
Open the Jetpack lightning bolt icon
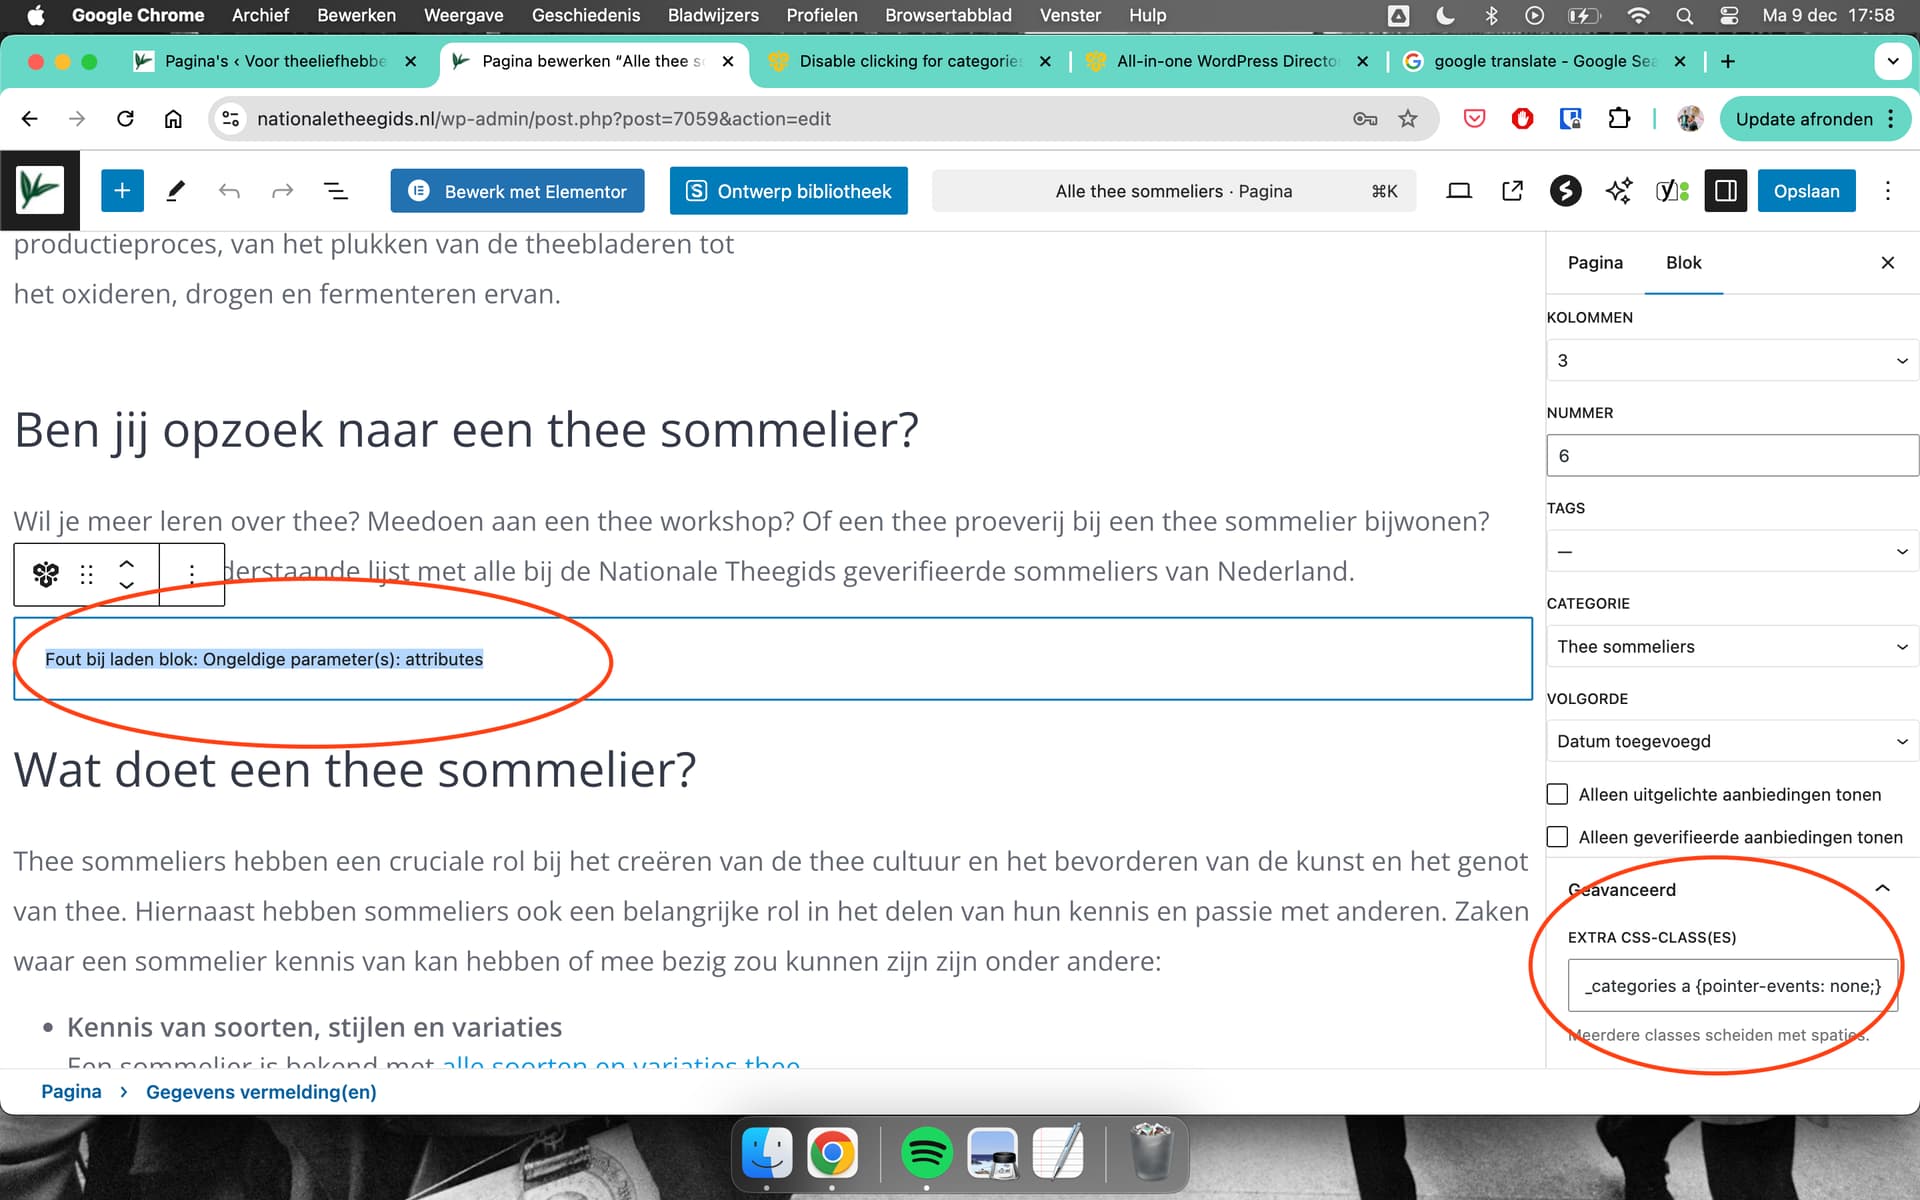[x=1565, y=191]
